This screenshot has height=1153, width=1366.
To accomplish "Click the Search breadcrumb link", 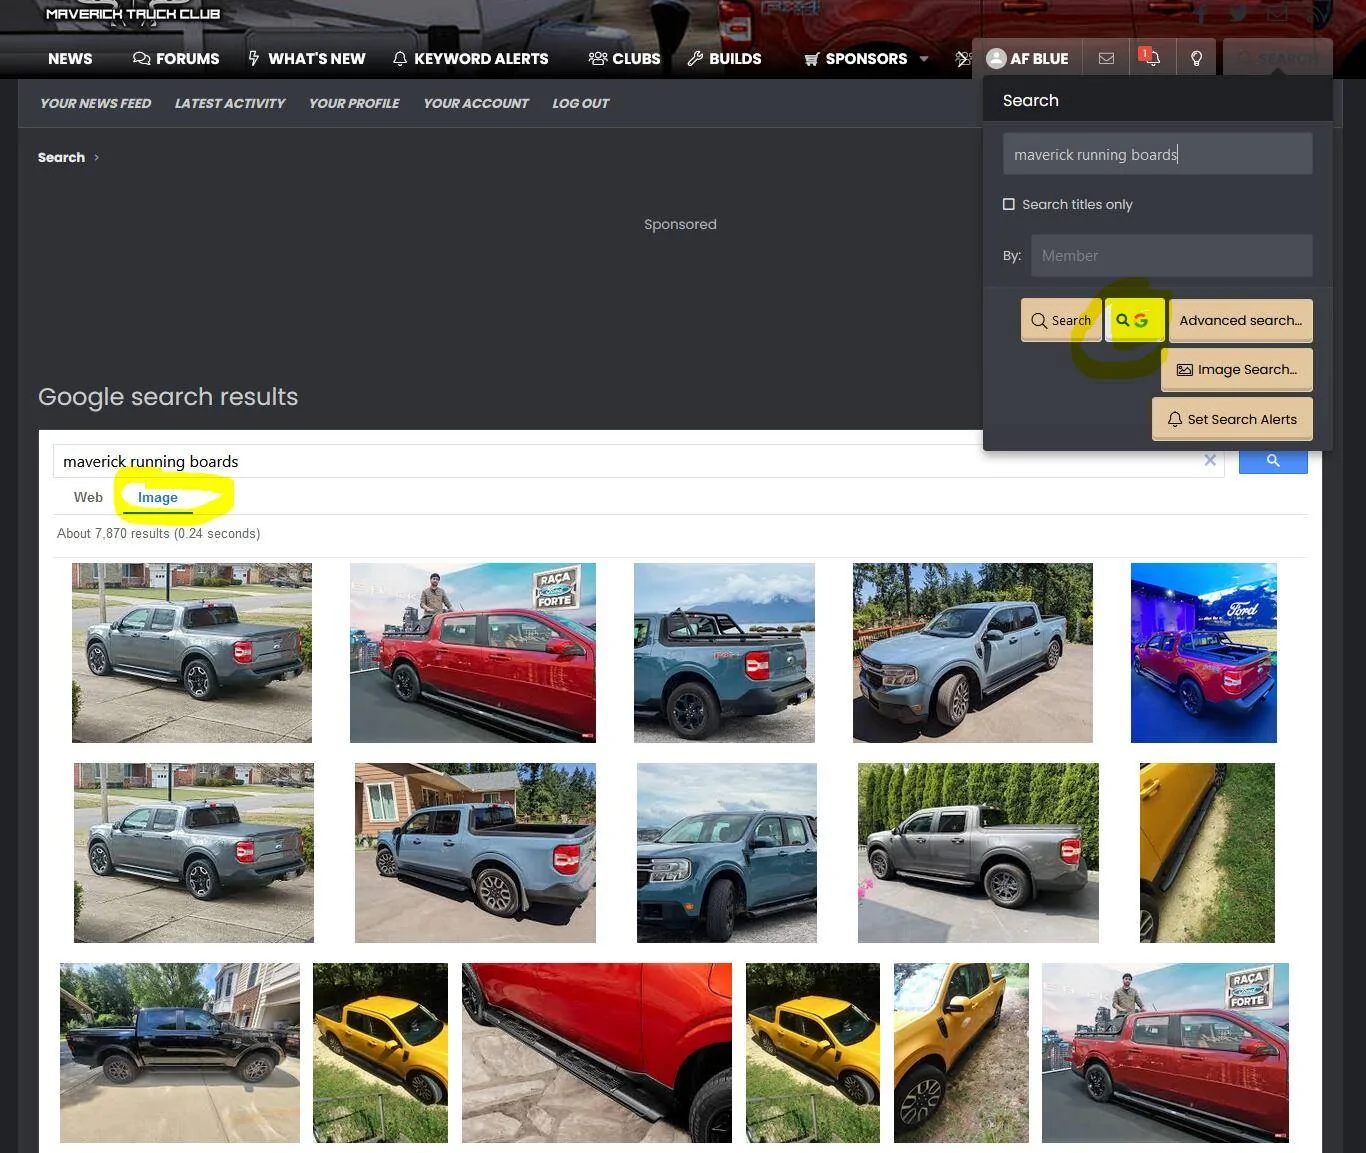I will pyautogui.click(x=61, y=157).
